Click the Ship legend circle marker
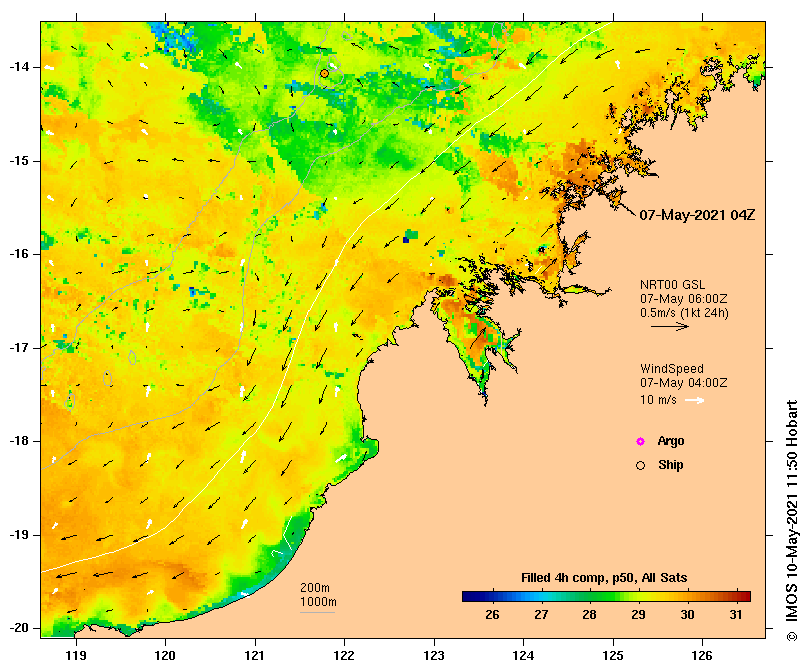This screenshot has width=809, height=672. coord(640,466)
